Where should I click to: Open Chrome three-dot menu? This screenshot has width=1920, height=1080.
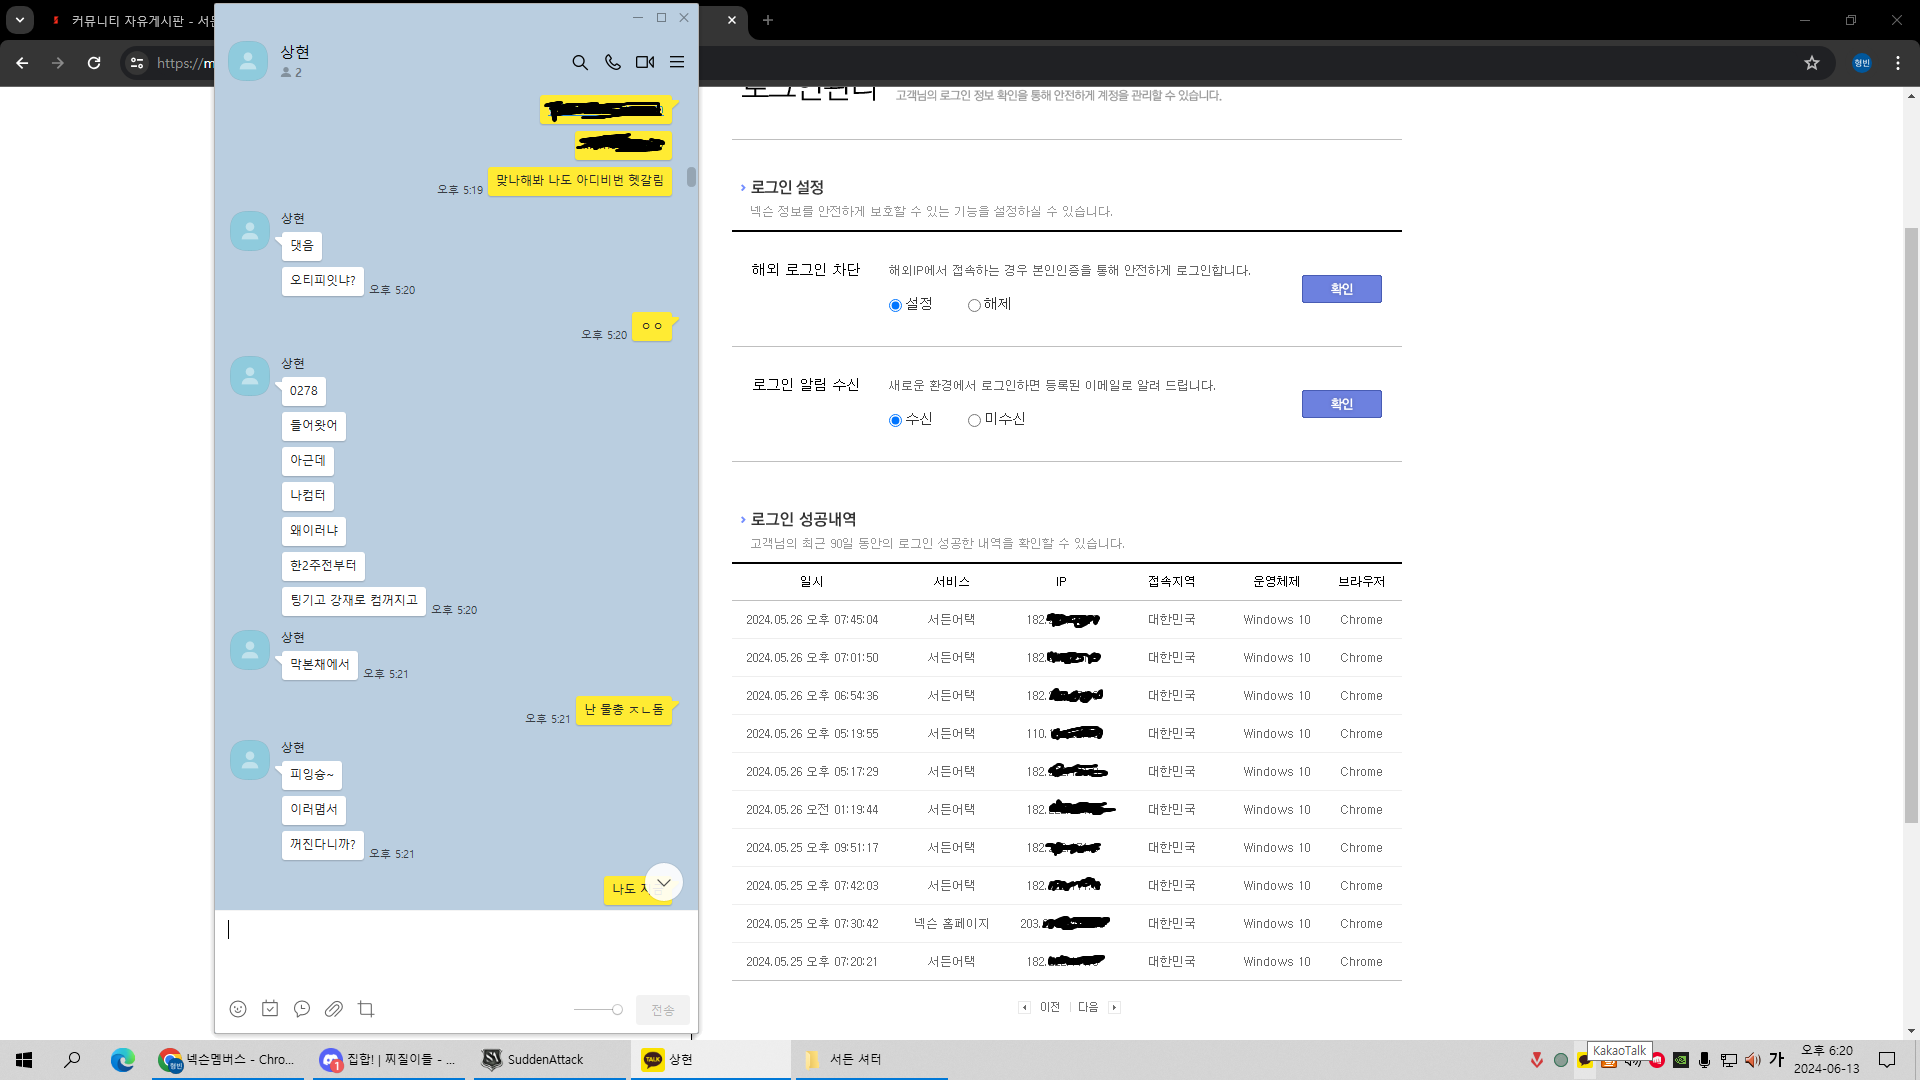(x=1898, y=63)
